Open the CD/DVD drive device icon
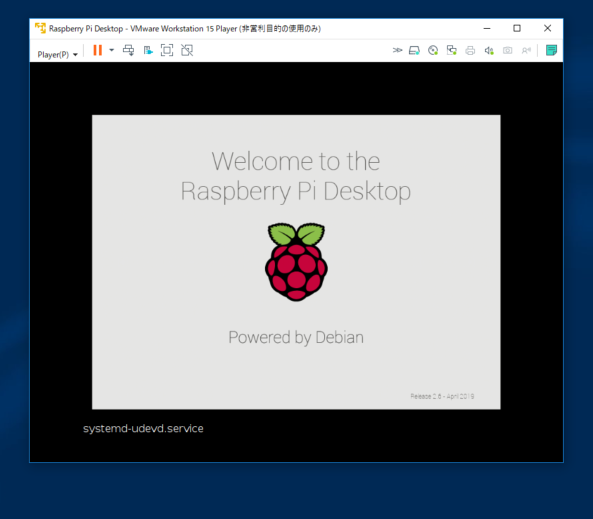 coord(433,50)
